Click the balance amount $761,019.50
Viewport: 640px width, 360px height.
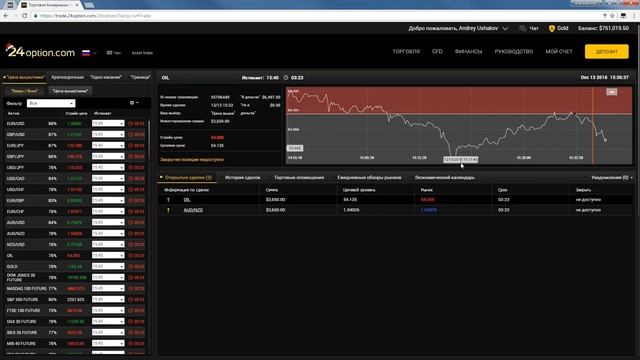(613, 28)
